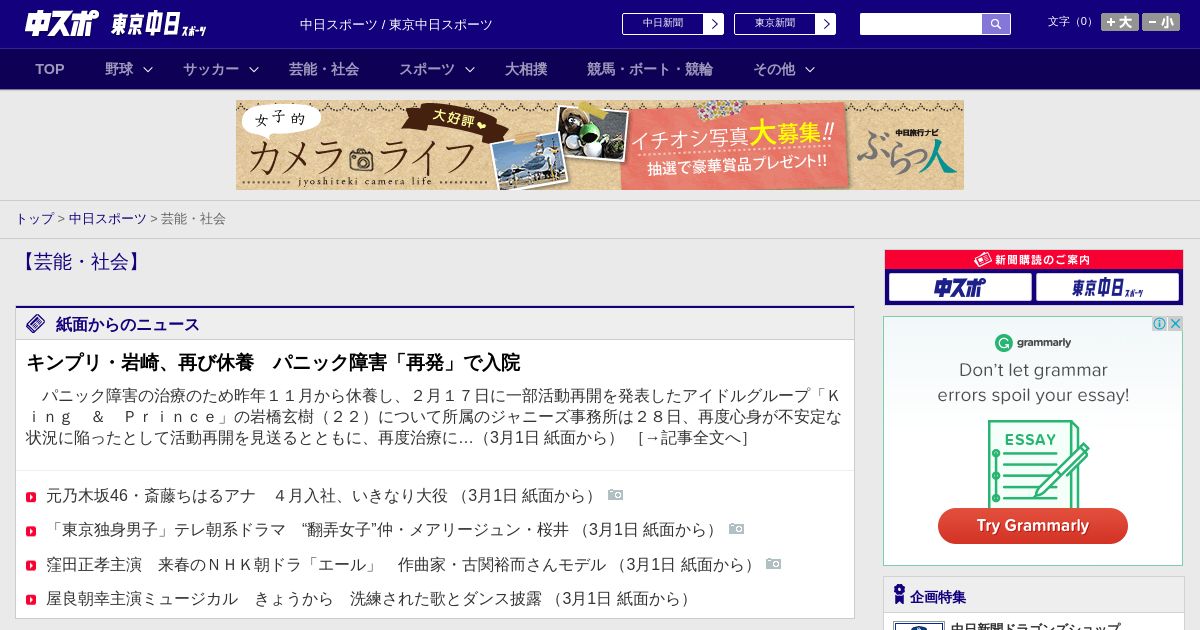Click the →記事全文へ link
The width and height of the screenshot is (1200, 630).
tap(692, 438)
